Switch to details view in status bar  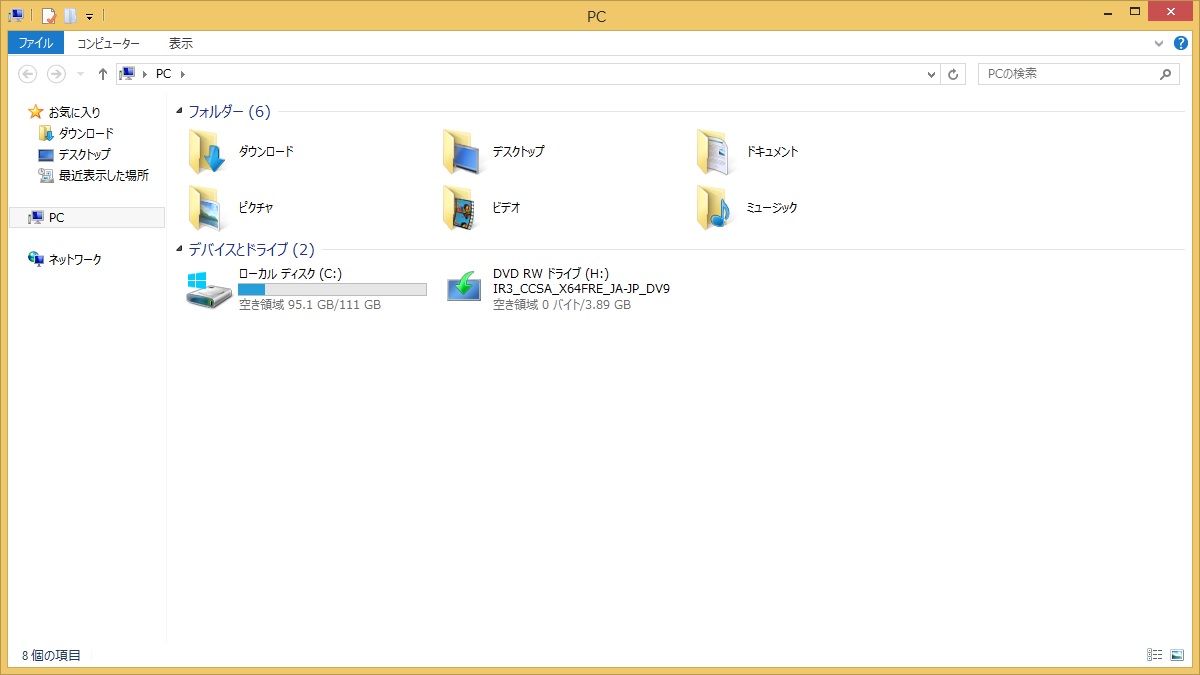coord(1155,655)
